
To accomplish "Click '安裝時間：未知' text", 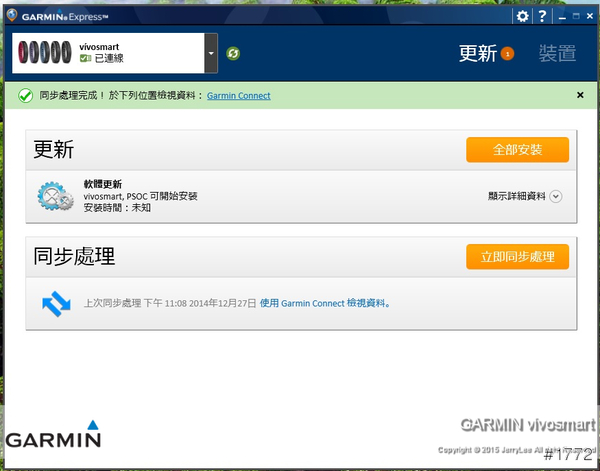I will pyautogui.click(x=117, y=208).
